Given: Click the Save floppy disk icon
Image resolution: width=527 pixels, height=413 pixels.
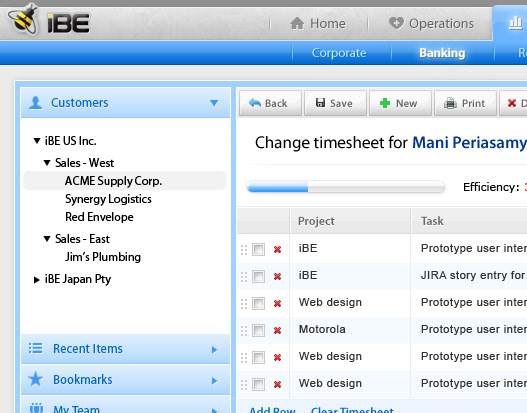Looking at the screenshot, I should (320, 102).
